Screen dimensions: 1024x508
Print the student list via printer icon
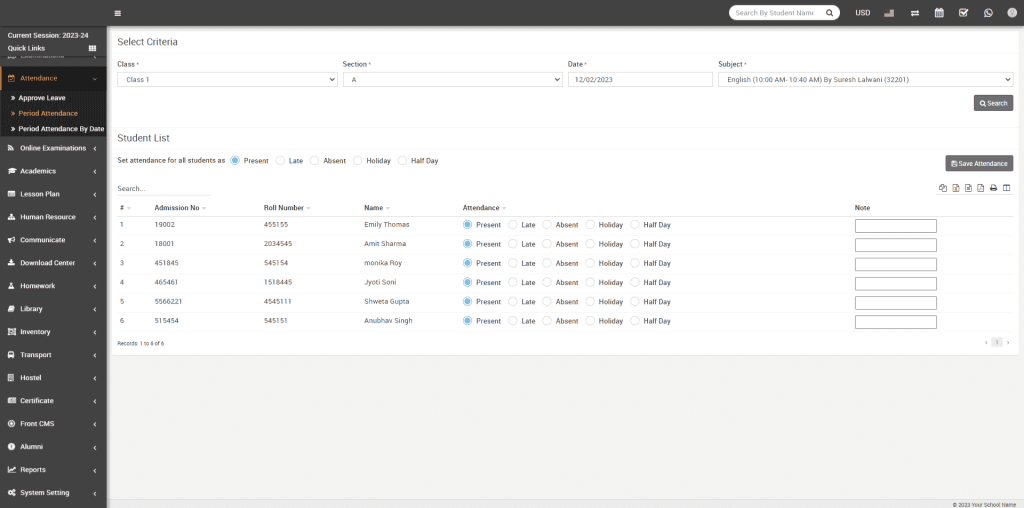tap(993, 188)
